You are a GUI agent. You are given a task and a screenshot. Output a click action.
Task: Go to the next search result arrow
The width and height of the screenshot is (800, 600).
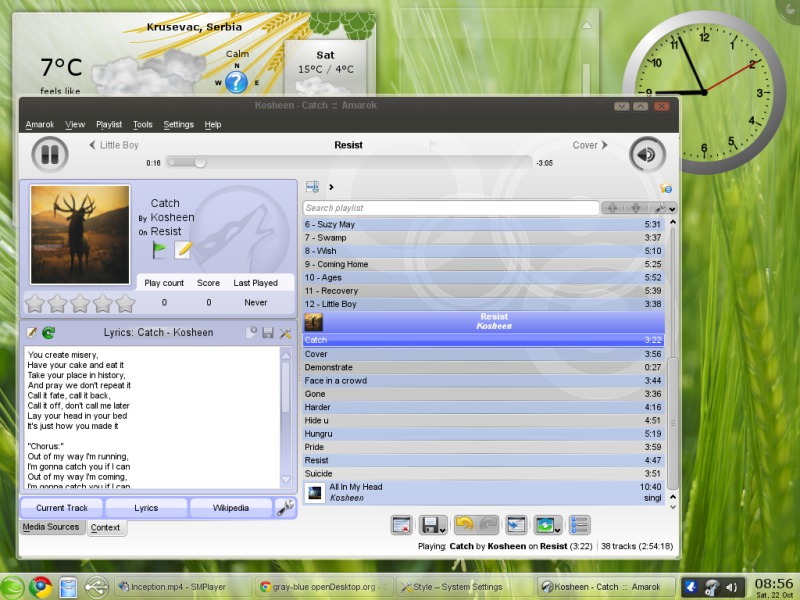coord(636,208)
